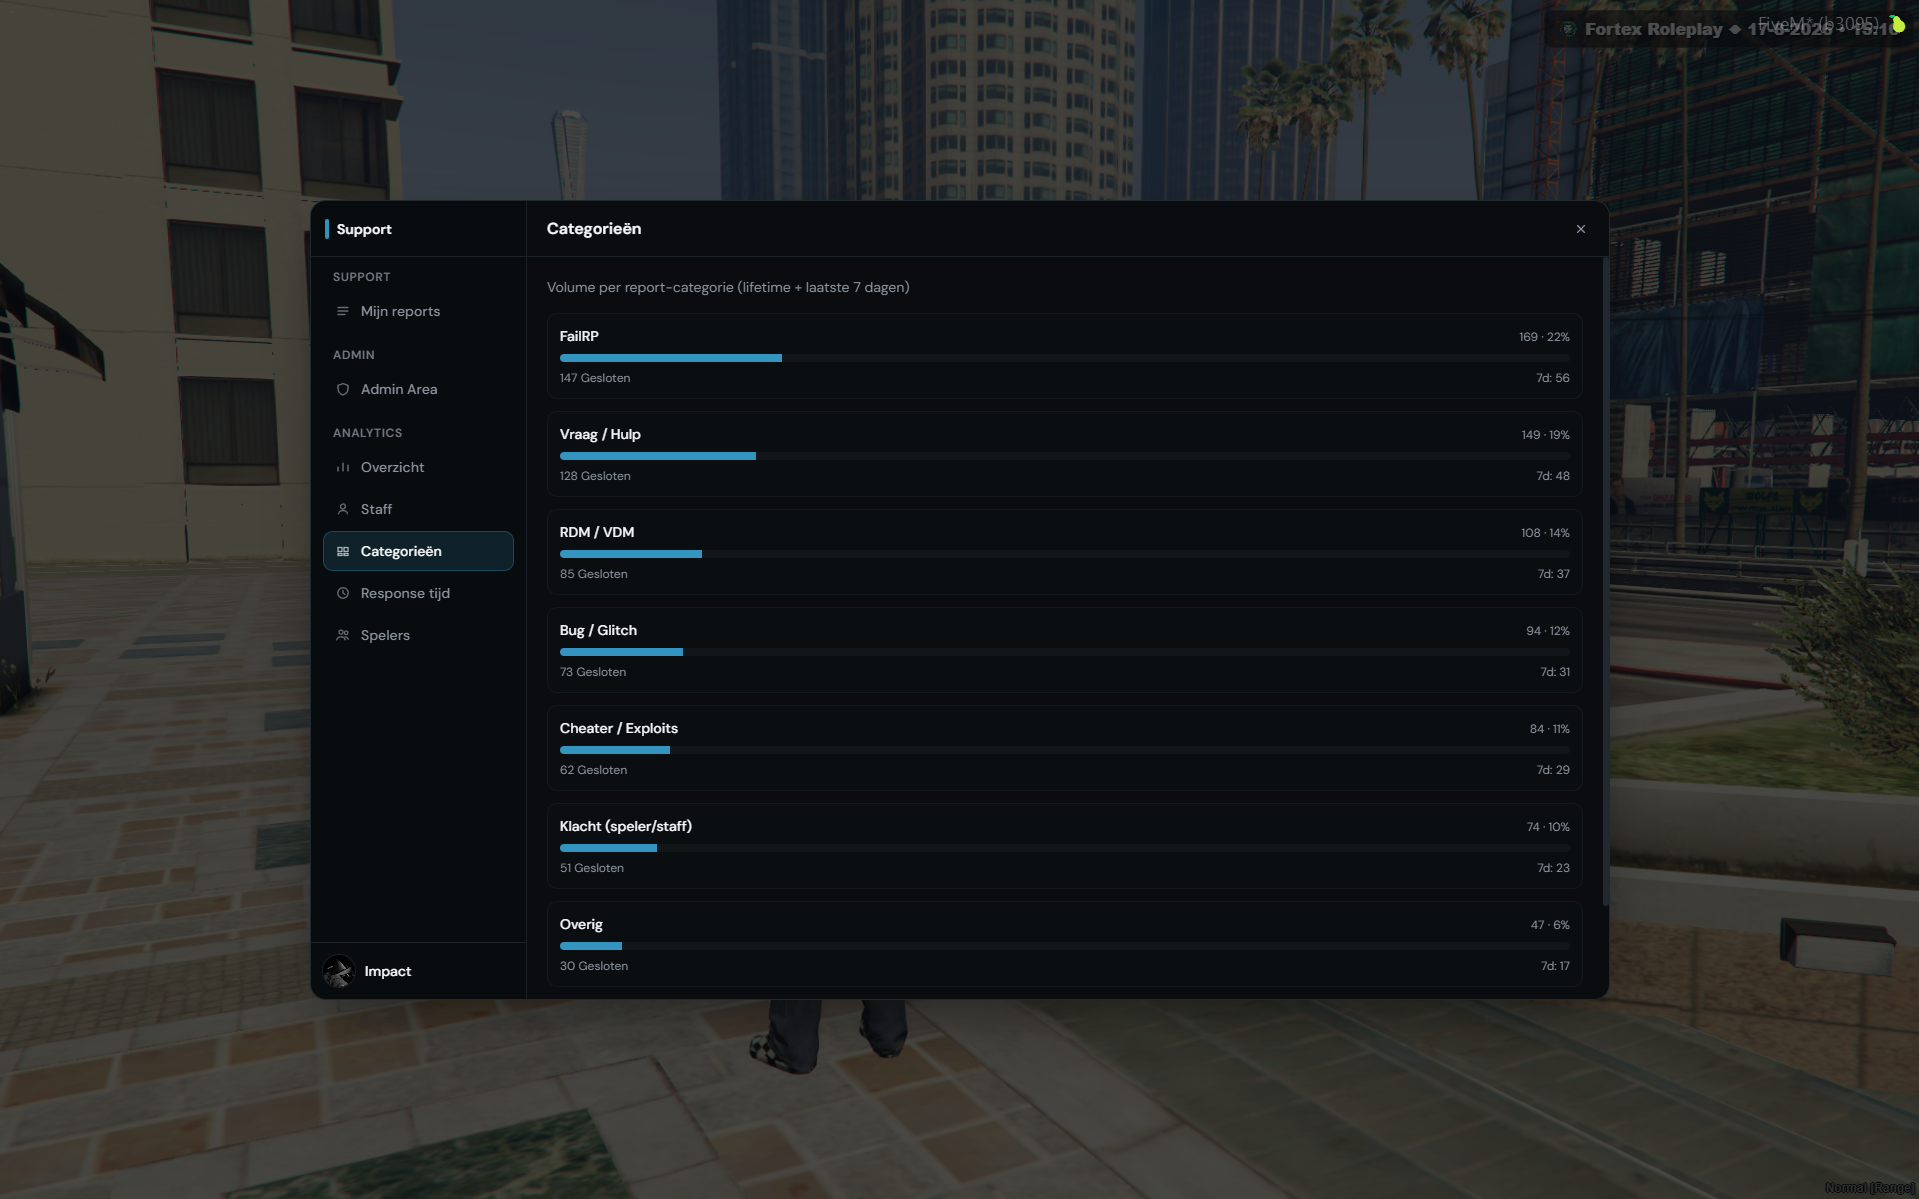Select the Cheater / Exploits category title
The width and height of the screenshot is (1919, 1199).
click(619, 728)
